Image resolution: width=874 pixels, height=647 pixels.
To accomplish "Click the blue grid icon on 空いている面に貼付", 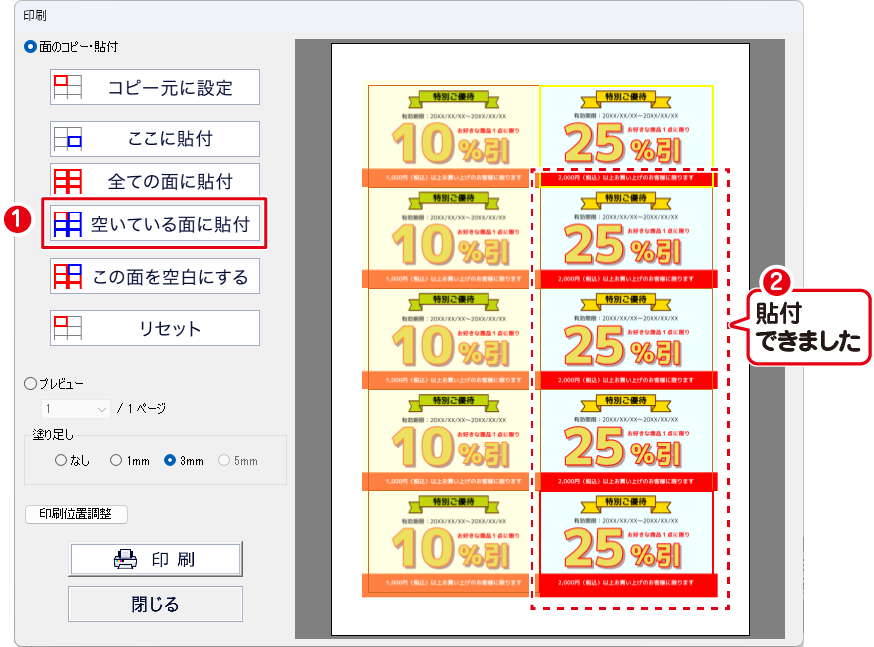I will (67, 223).
